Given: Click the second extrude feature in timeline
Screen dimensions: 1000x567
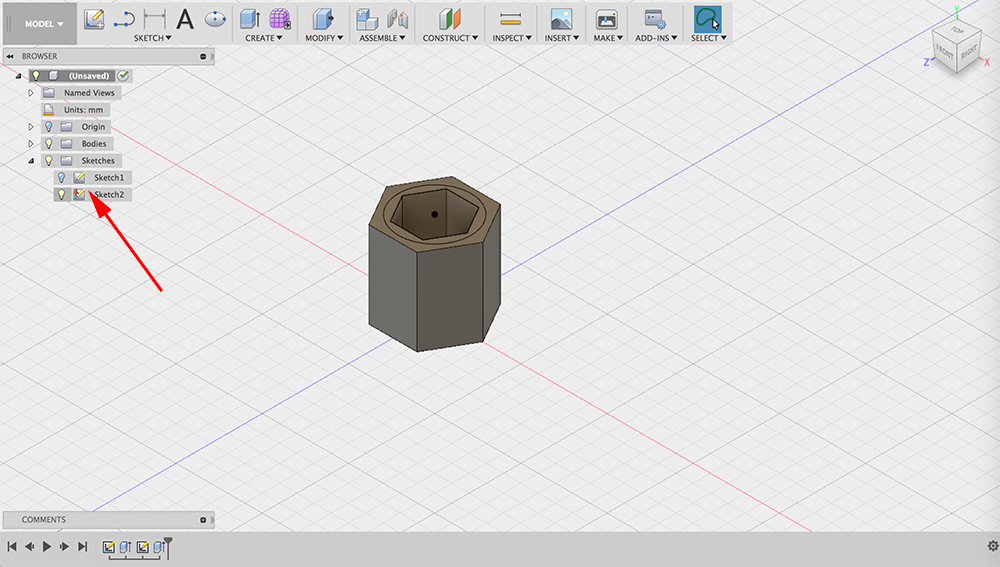Looking at the screenshot, I should pos(159,547).
